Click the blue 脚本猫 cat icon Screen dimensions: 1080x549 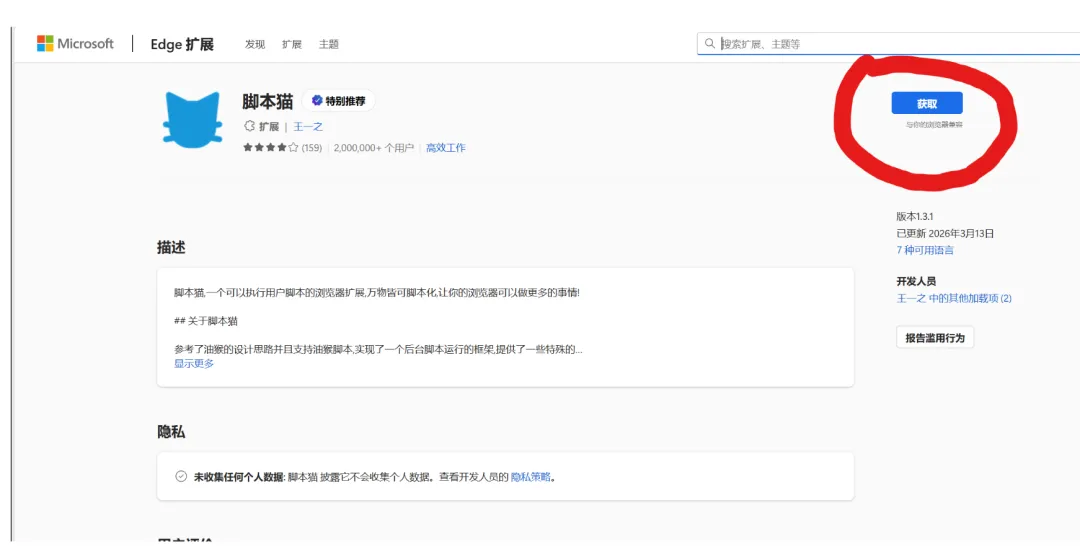pos(192,120)
